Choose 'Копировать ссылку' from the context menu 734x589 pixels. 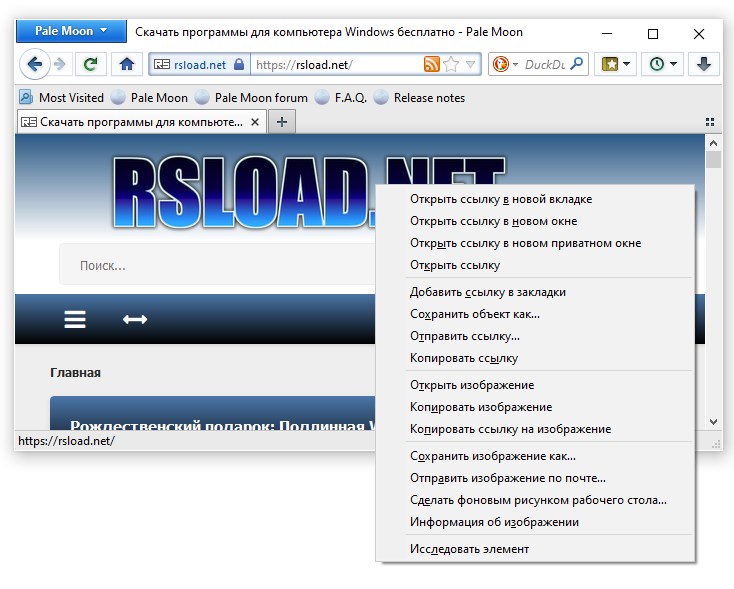coord(464,358)
